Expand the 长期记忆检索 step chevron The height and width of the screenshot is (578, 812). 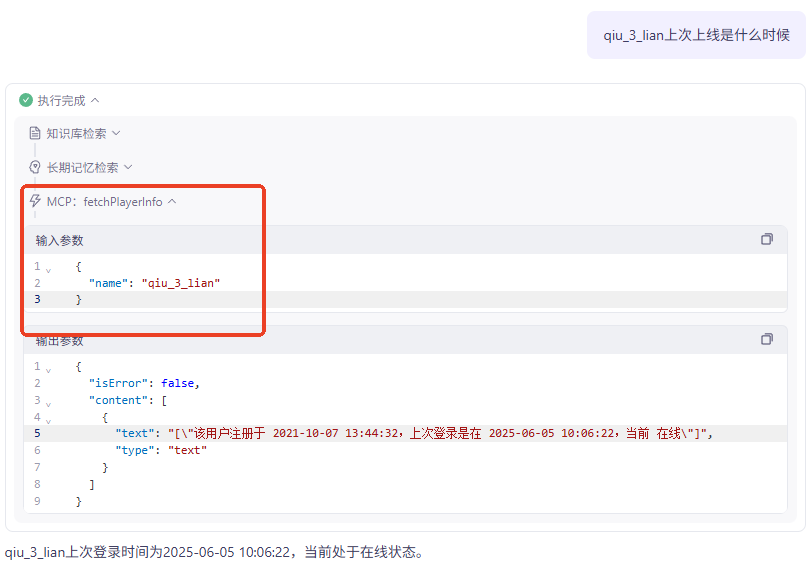128,167
